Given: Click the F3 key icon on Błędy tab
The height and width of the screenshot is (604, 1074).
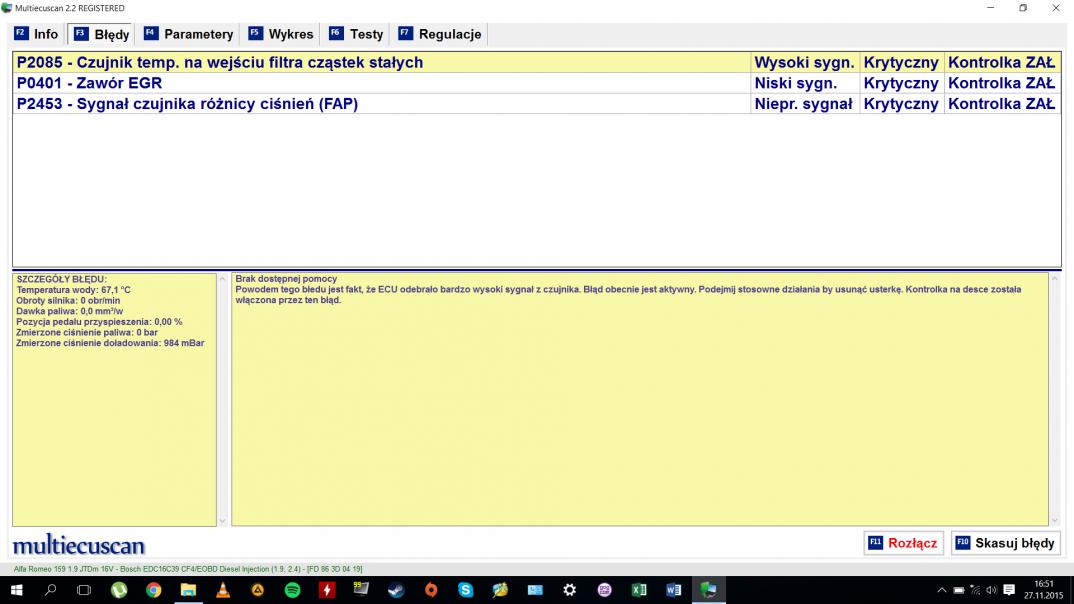Looking at the screenshot, I should 81,34.
